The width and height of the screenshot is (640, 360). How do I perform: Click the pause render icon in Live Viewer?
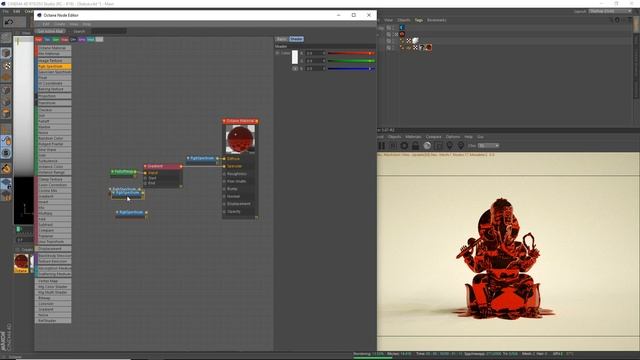382,146
